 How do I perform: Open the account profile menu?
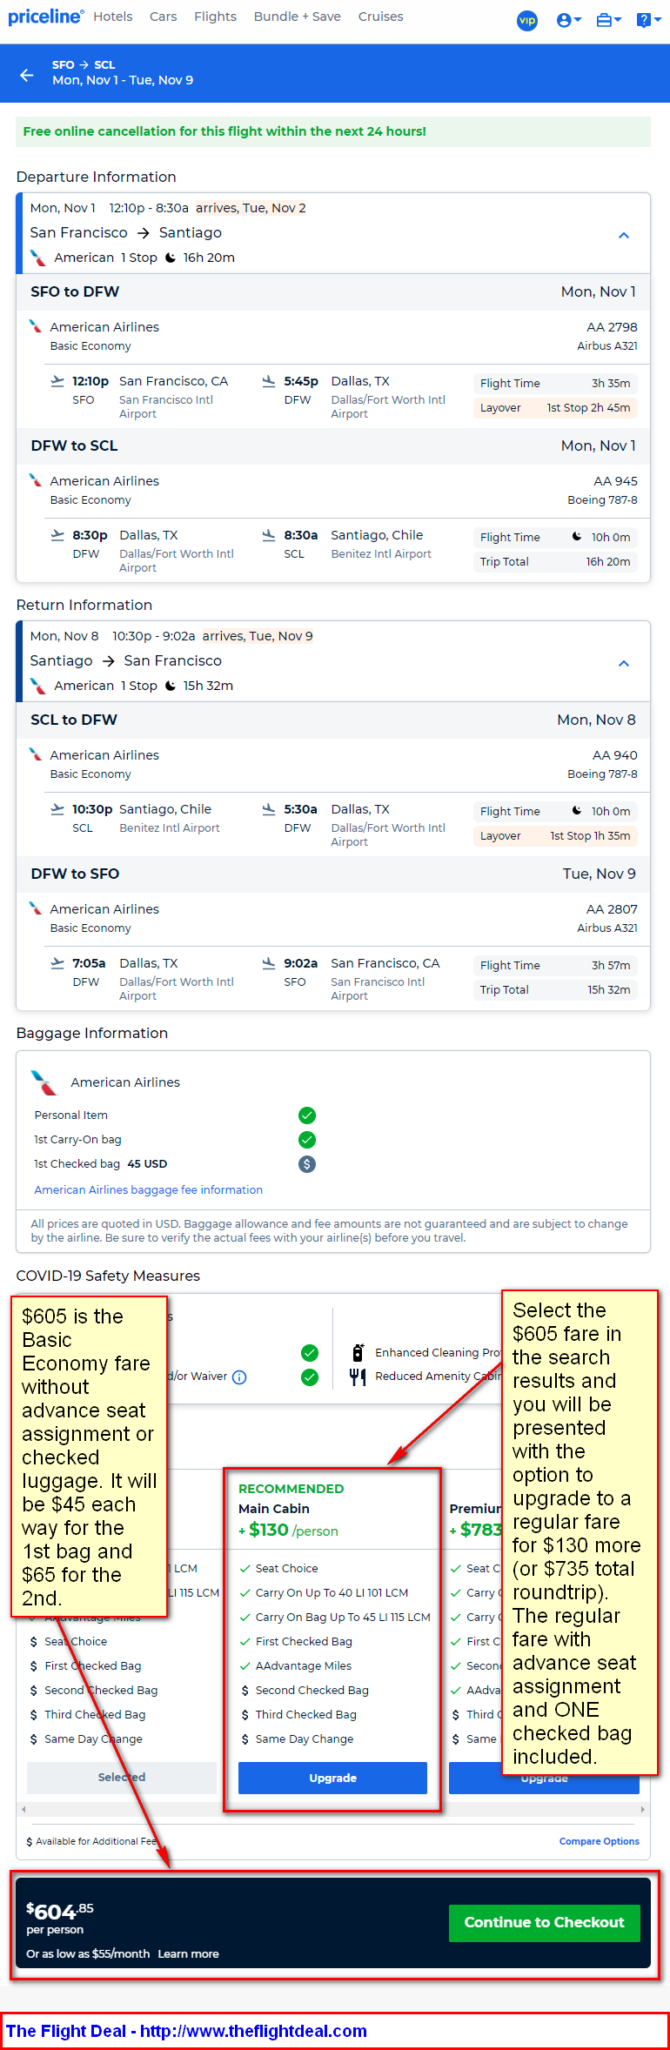click(569, 20)
